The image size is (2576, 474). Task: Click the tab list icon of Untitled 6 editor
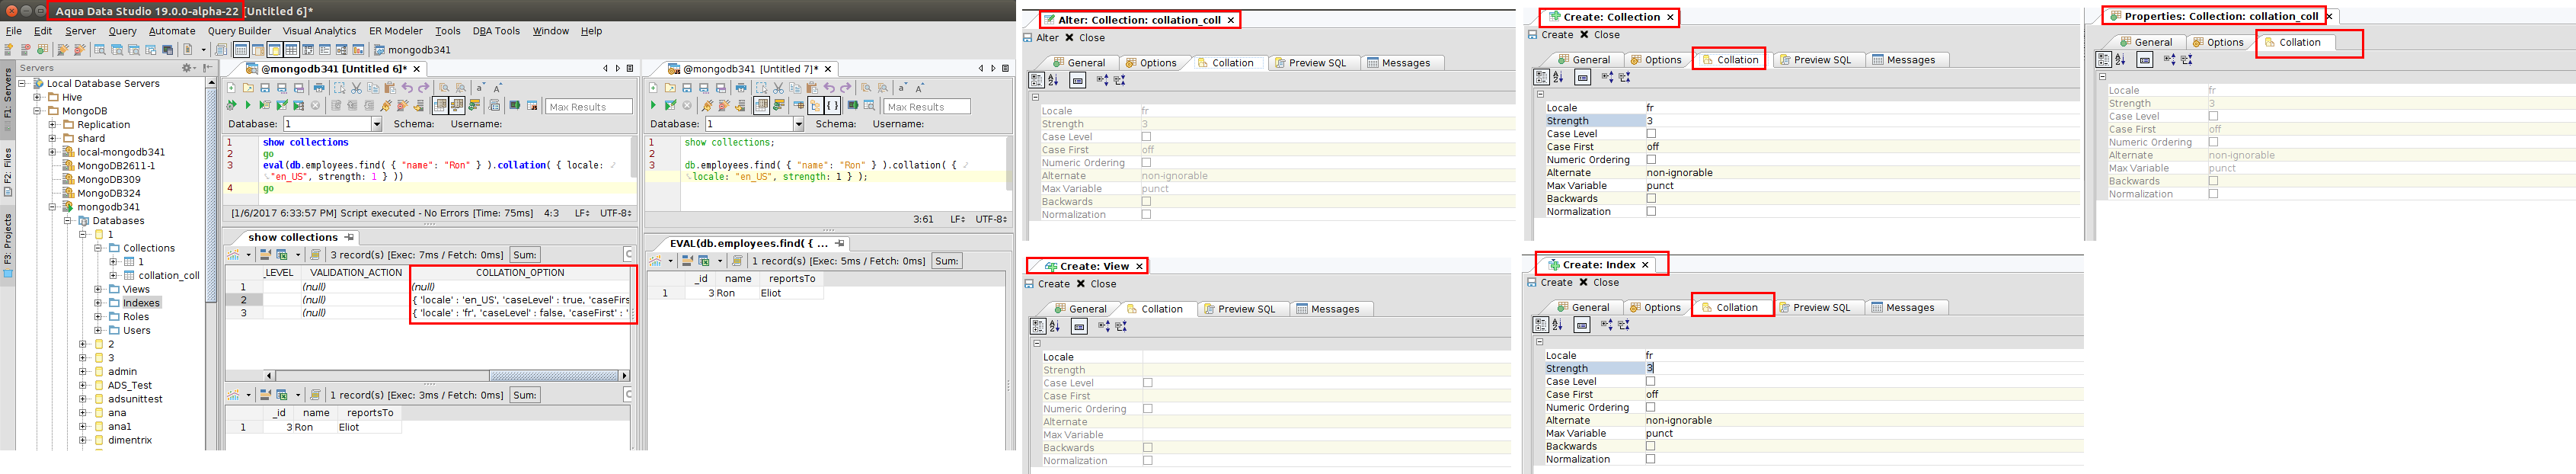tap(630, 69)
